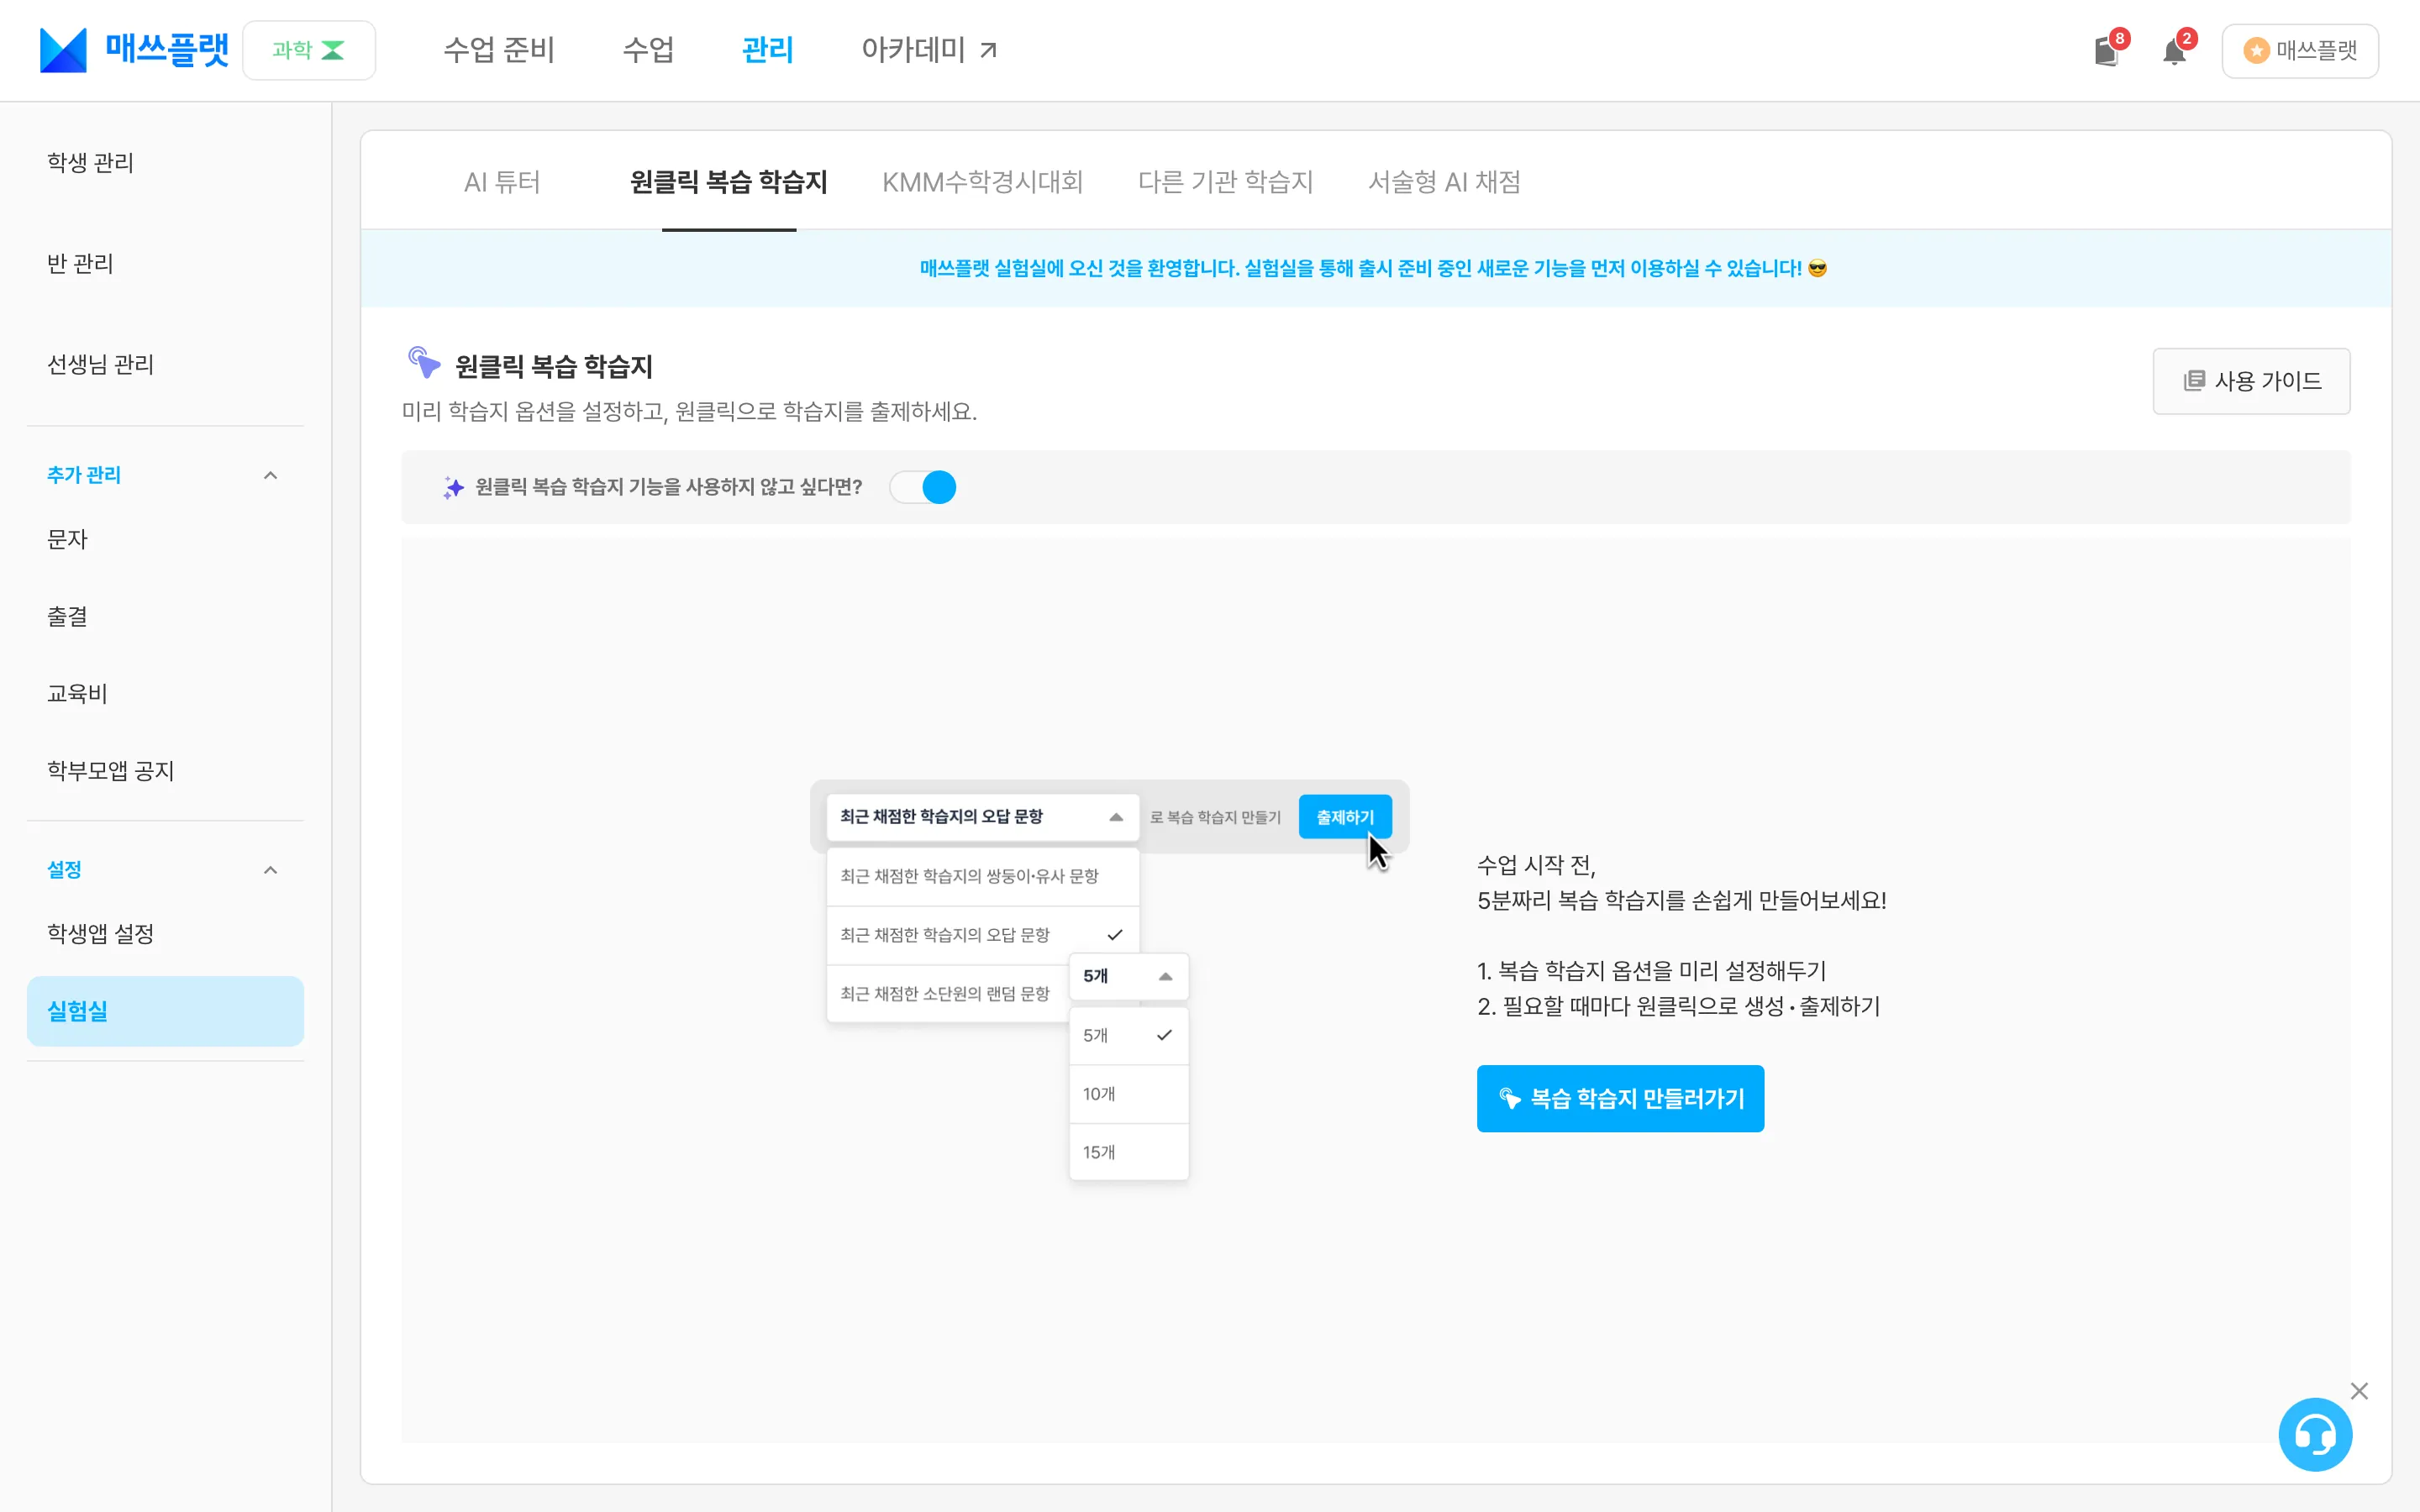The height and width of the screenshot is (1512, 2420).
Task: Open 출결 in sidebar
Action: (67, 616)
